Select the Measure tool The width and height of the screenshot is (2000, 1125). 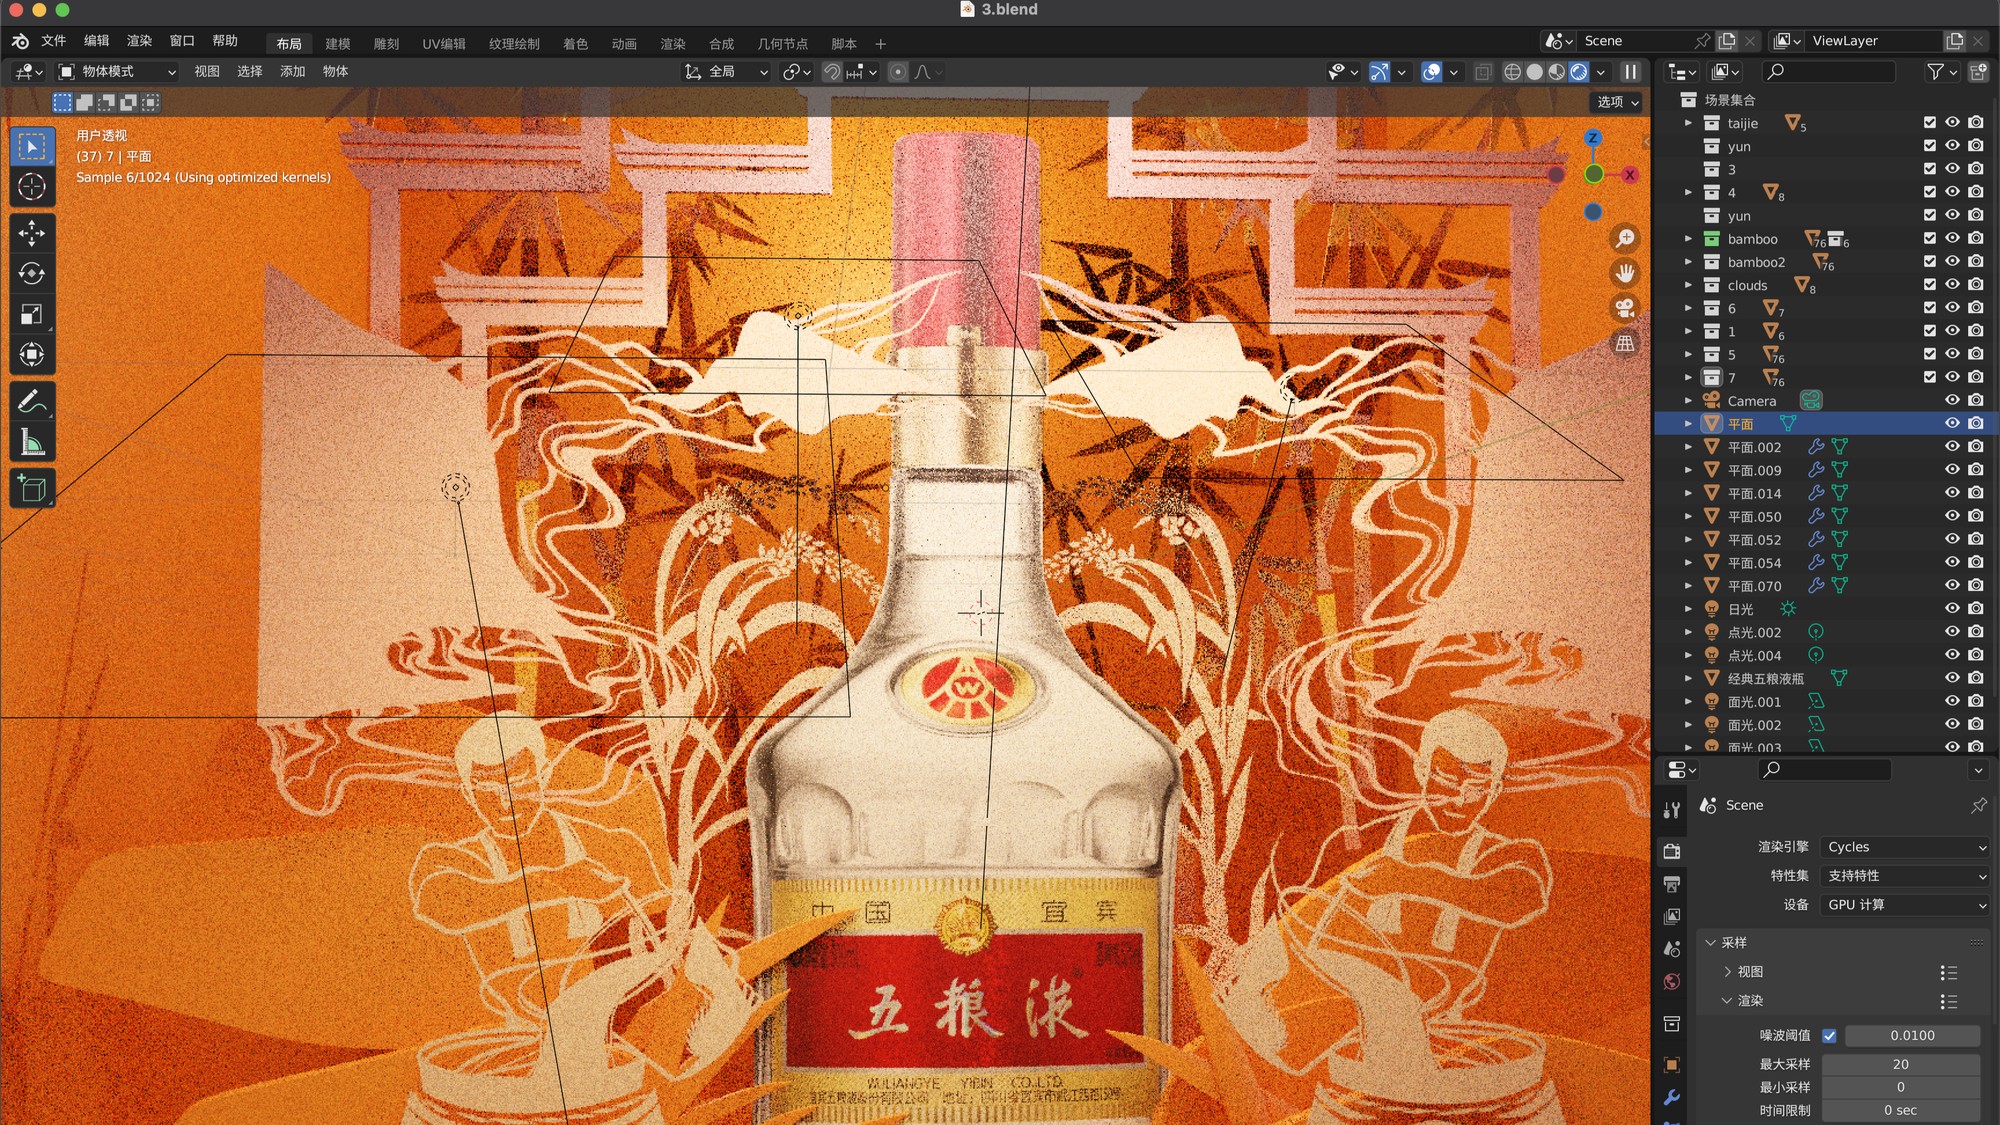tap(32, 443)
